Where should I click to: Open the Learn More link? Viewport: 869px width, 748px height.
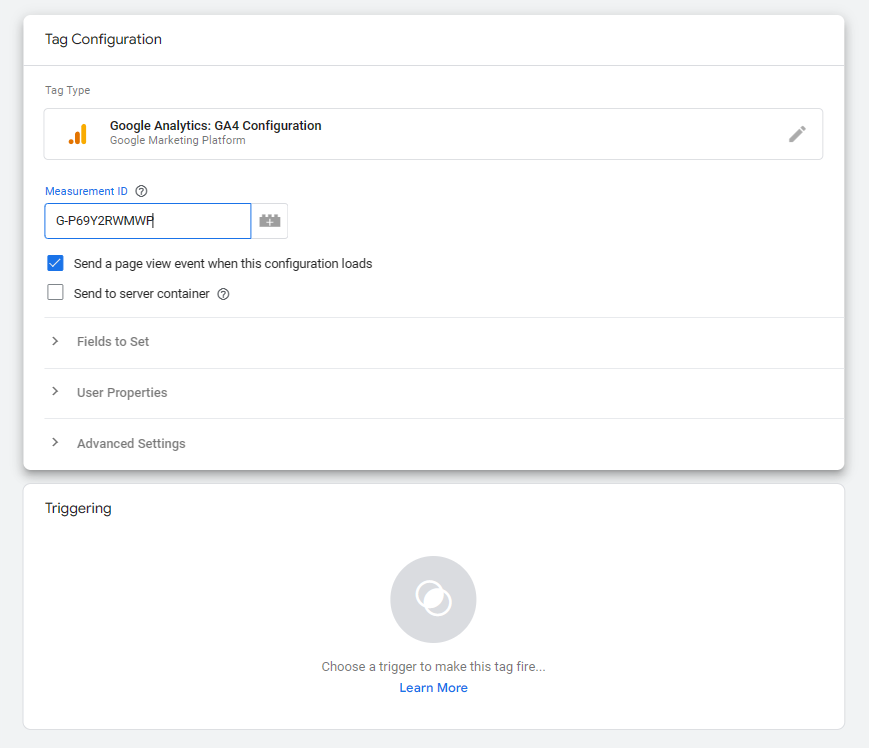tap(433, 688)
